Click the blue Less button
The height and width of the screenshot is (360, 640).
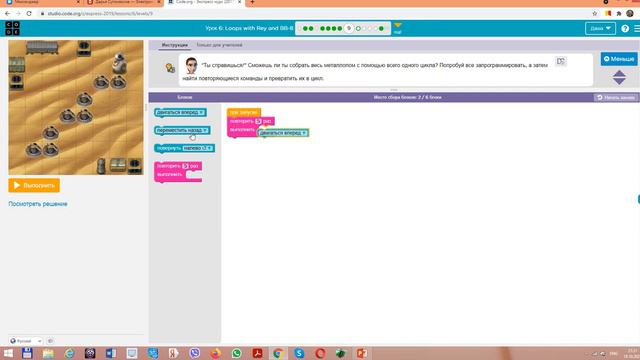coord(619,59)
